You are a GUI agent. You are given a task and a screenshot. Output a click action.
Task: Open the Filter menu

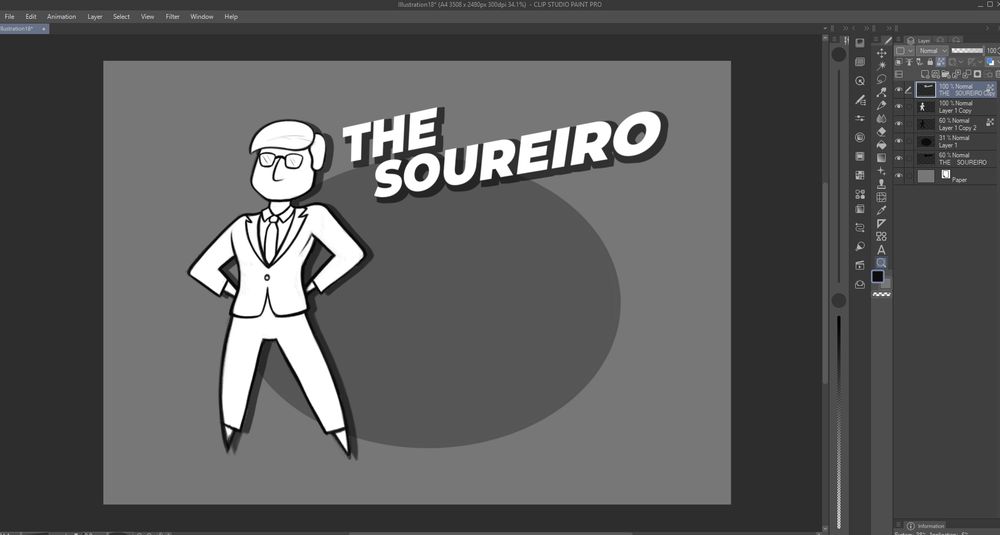click(x=173, y=17)
